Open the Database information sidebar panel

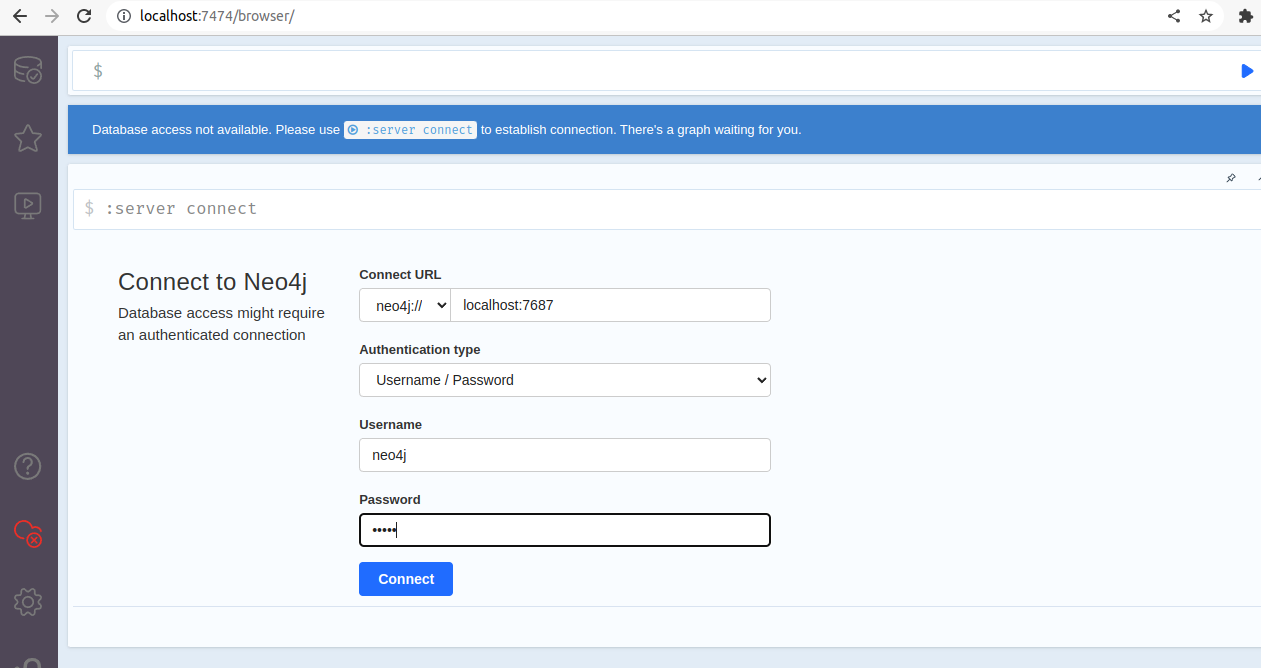tap(27, 70)
